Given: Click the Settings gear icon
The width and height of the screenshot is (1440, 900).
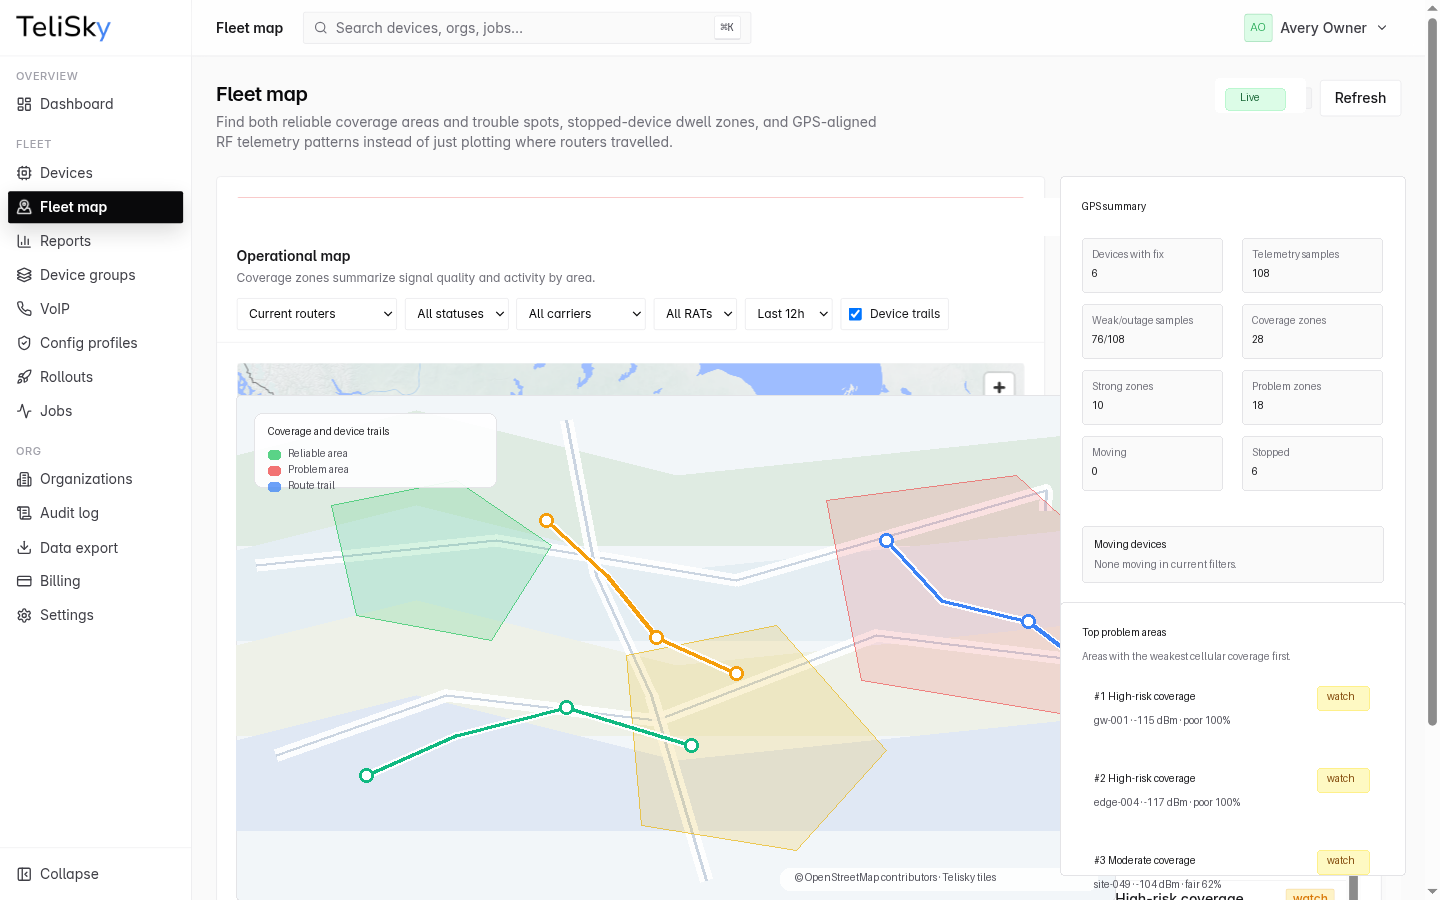Looking at the screenshot, I should [24, 615].
